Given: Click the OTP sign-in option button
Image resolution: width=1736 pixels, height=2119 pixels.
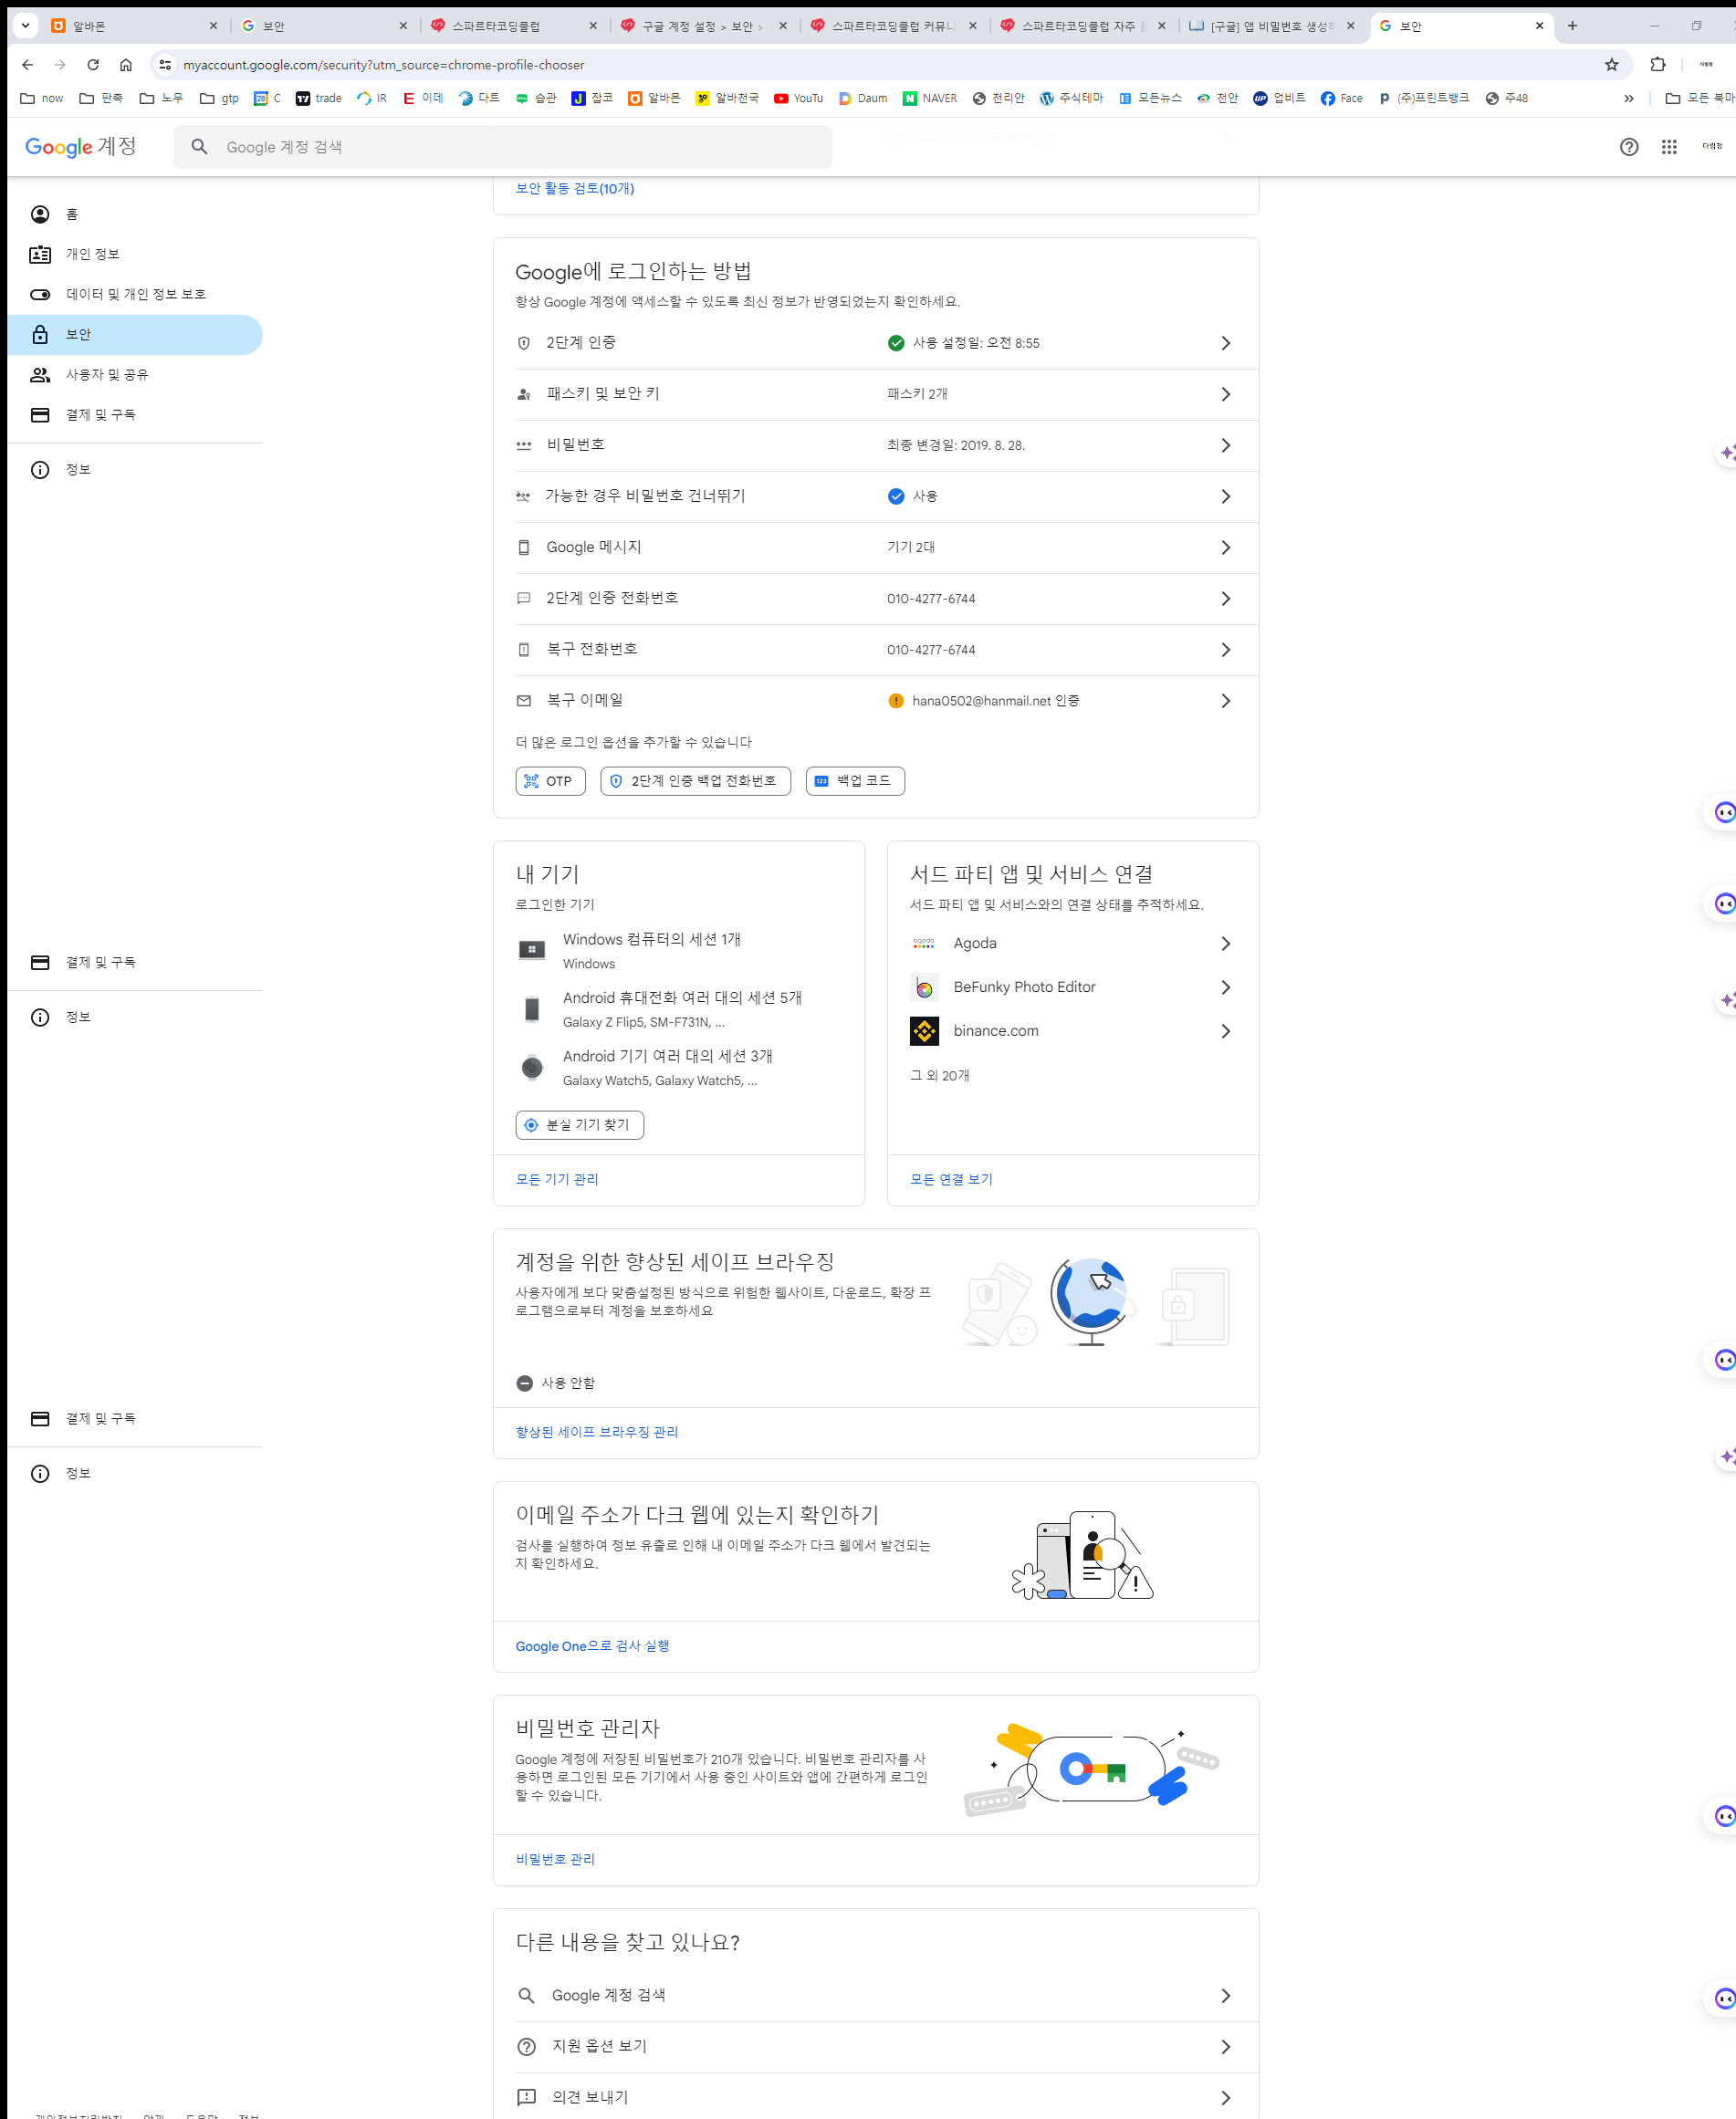Looking at the screenshot, I should point(550,781).
